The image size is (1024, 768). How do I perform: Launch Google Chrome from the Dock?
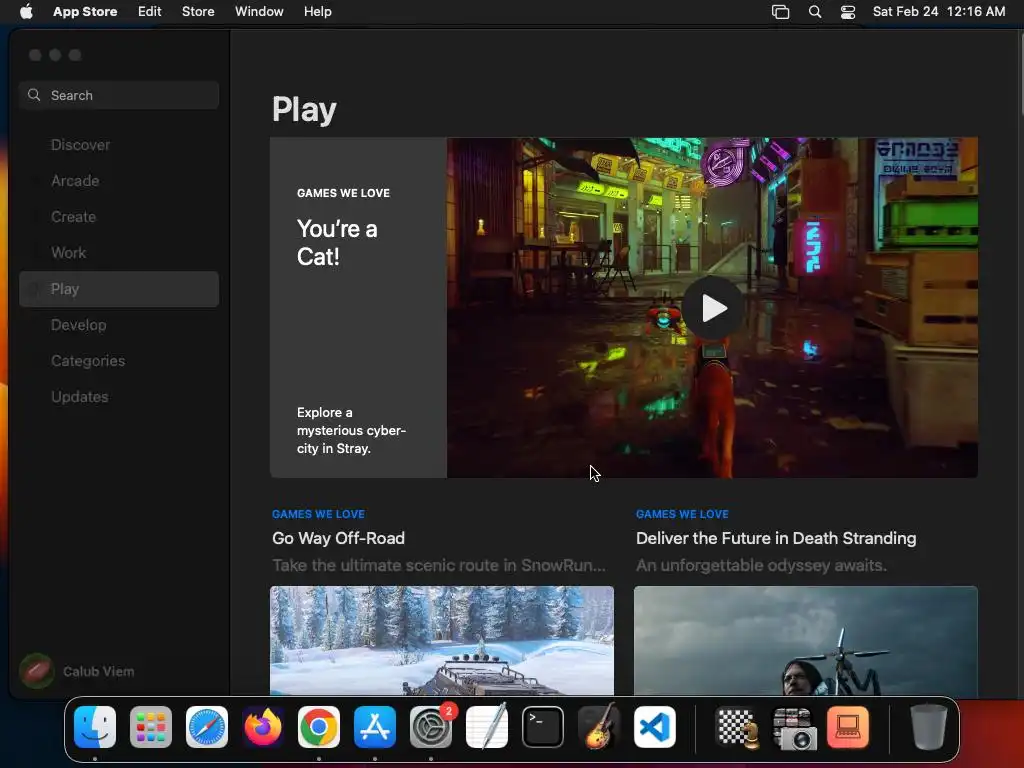pyautogui.click(x=319, y=727)
